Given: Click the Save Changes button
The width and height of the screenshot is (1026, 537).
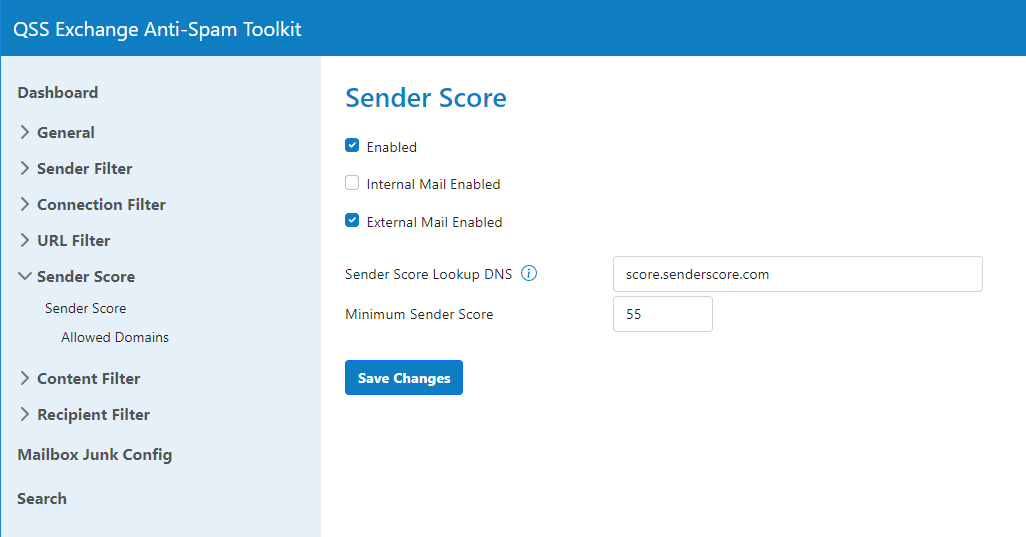Looking at the screenshot, I should [x=404, y=377].
